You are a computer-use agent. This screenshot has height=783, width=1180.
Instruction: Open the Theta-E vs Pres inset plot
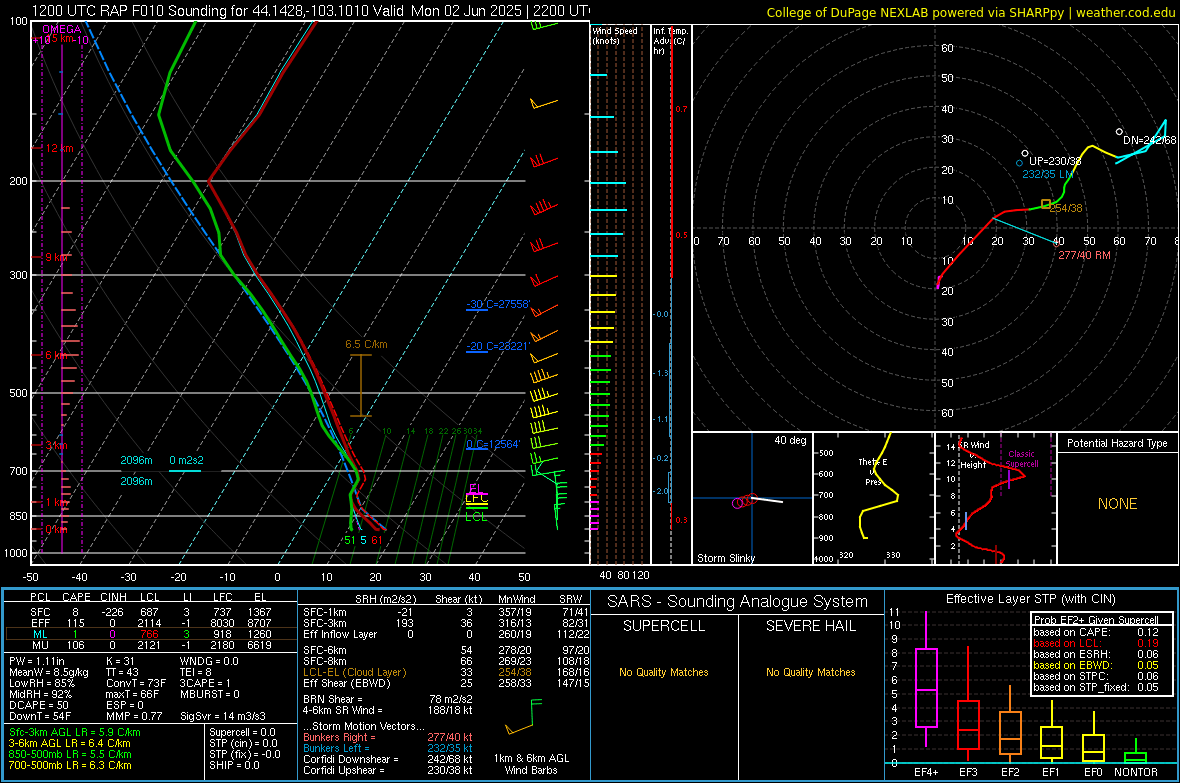click(873, 498)
